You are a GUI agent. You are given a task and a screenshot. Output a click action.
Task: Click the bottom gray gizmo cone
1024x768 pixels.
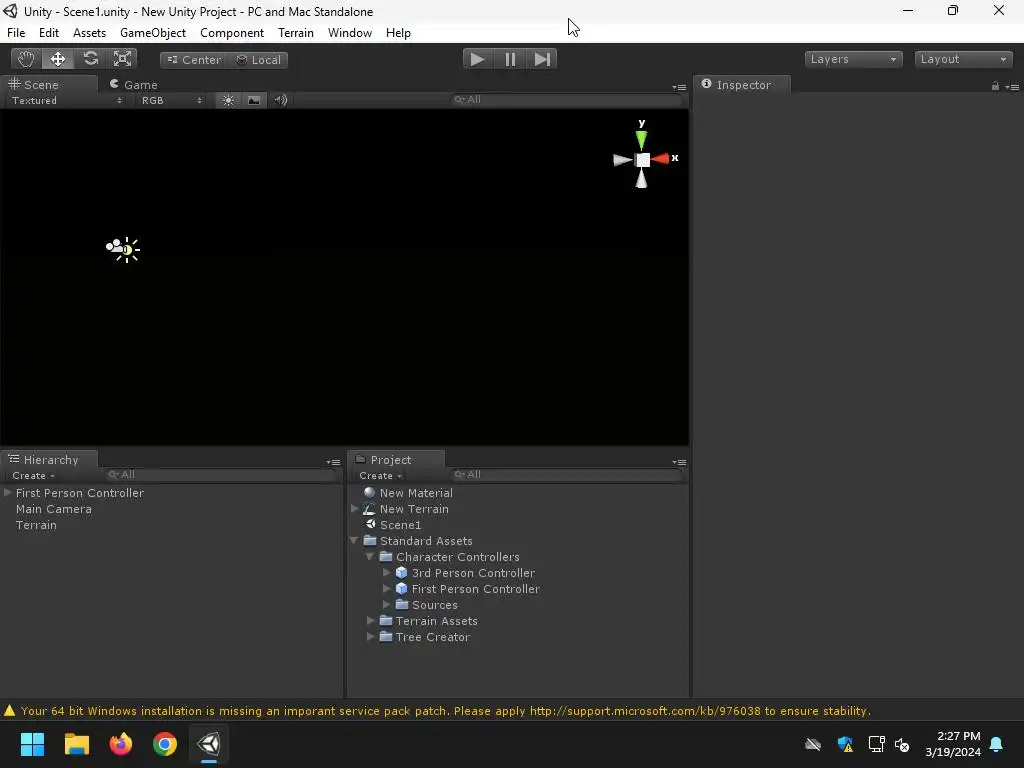coord(641,179)
